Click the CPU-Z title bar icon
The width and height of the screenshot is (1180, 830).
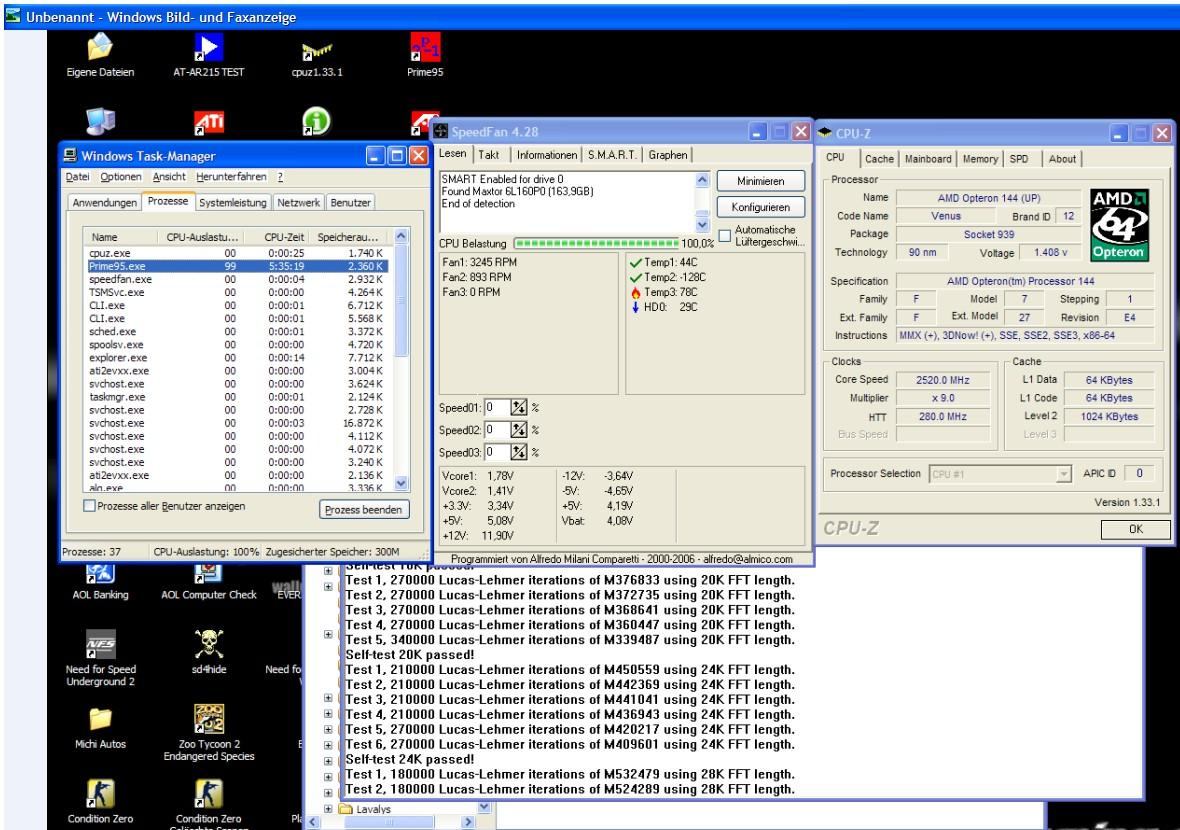(825, 132)
